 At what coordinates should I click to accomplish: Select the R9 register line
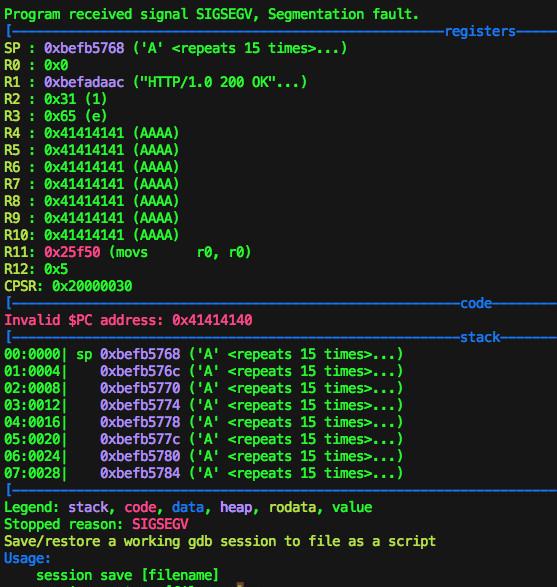click(91, 218)
